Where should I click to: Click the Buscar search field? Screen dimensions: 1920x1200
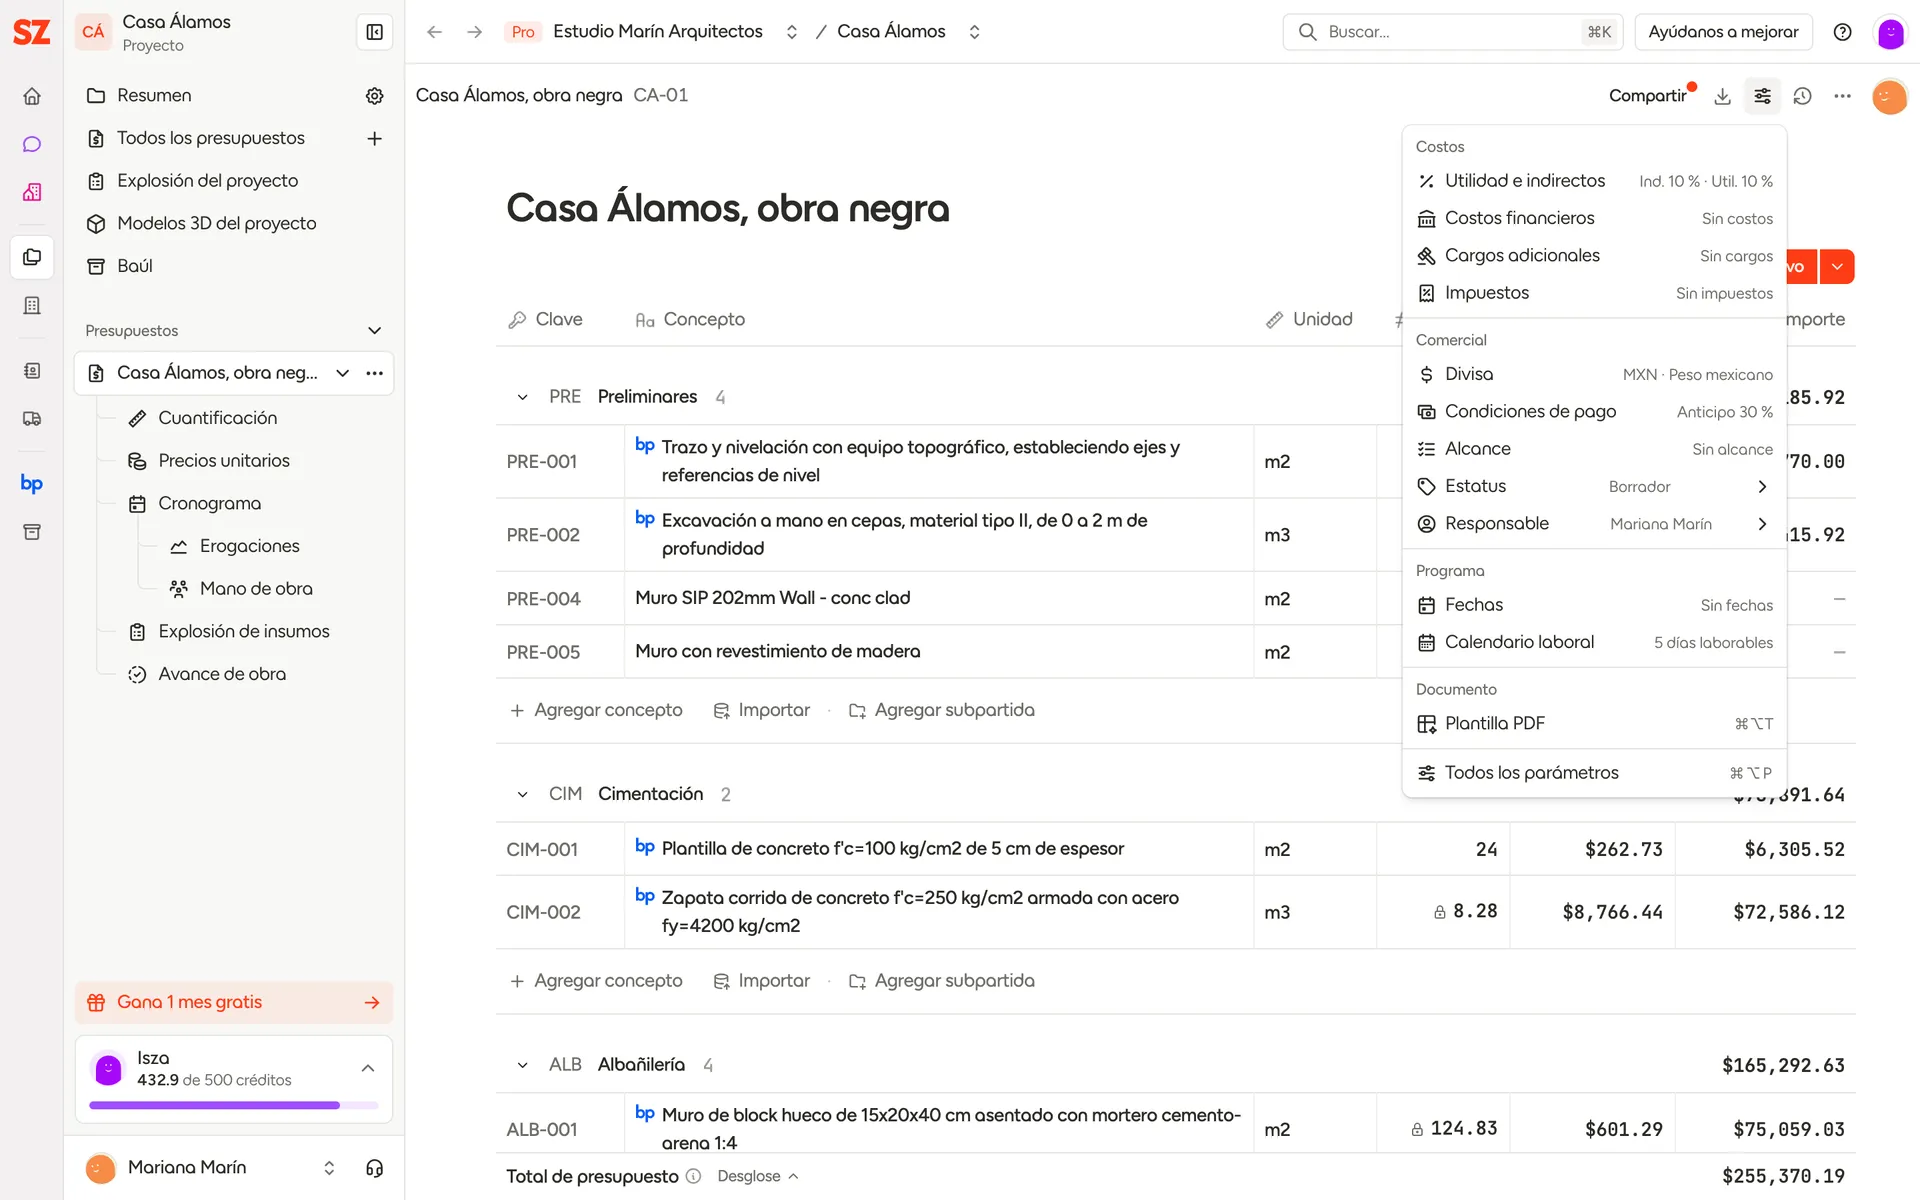[1452, 32]
